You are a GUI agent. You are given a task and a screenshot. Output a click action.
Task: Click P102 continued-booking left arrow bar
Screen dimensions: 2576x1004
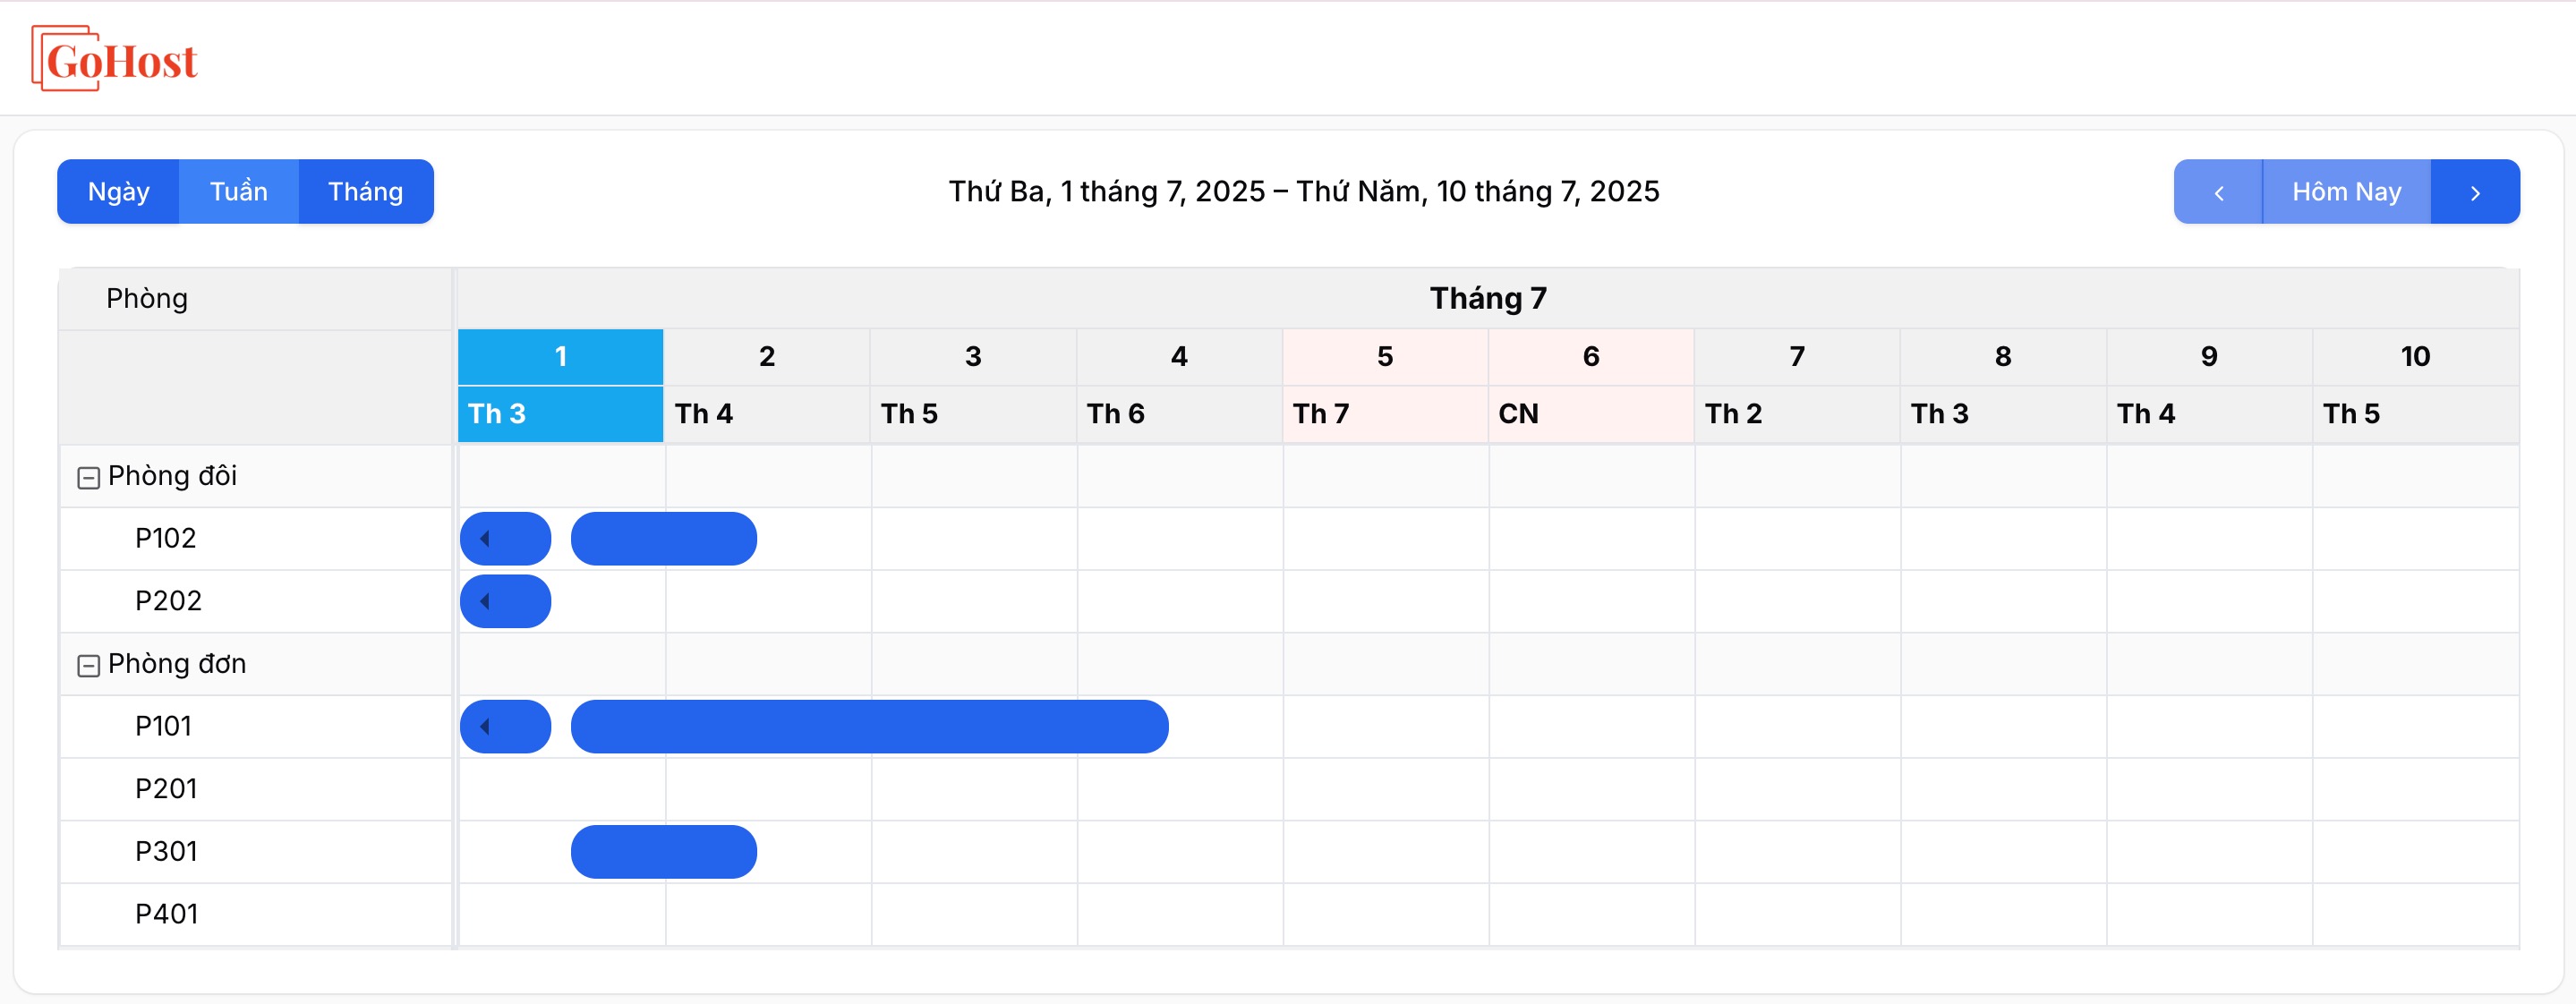505,539
